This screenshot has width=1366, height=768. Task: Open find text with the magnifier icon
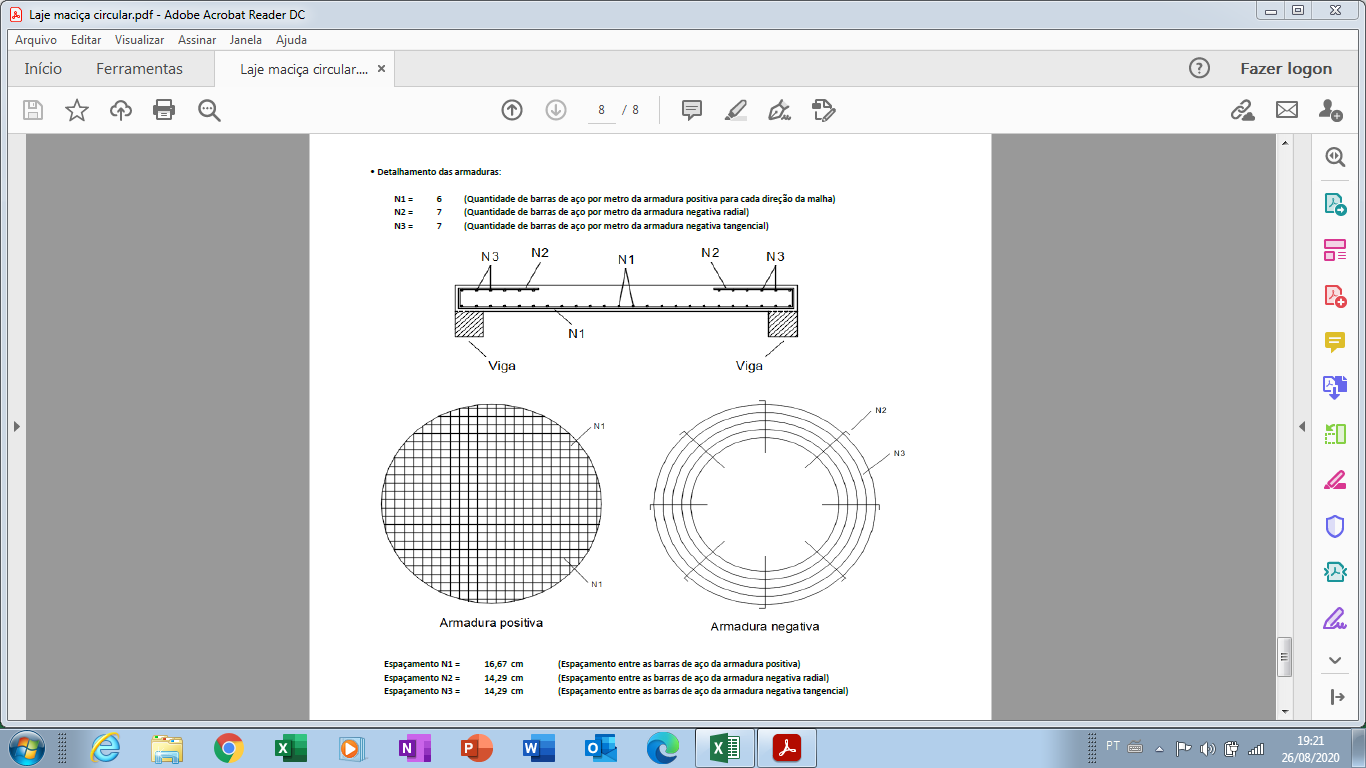[209, 111]
